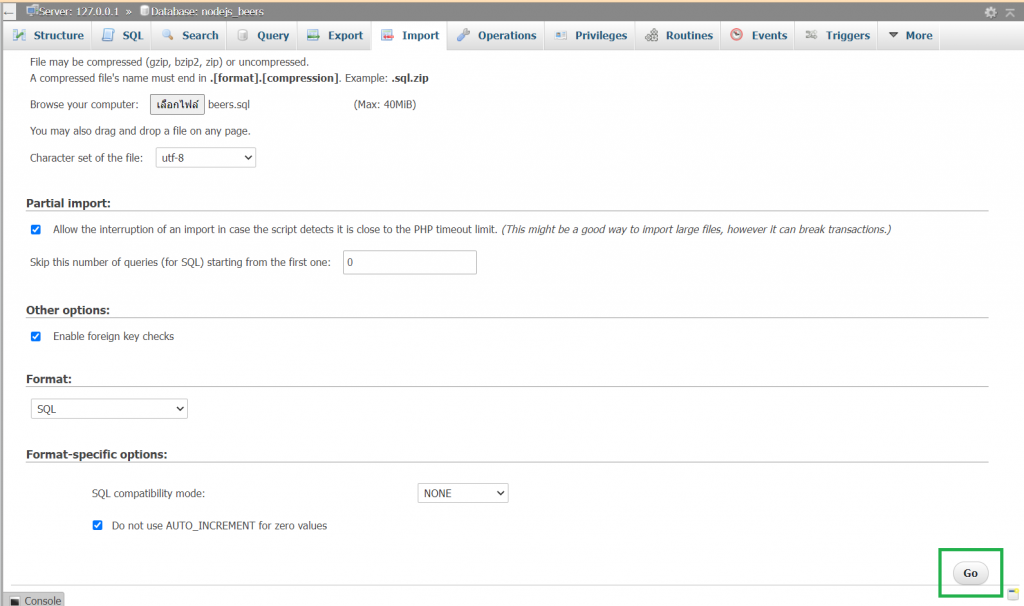1024x606 pixels.
Task: Collapse the top panel arrow icon
Action: point(1010,12)
